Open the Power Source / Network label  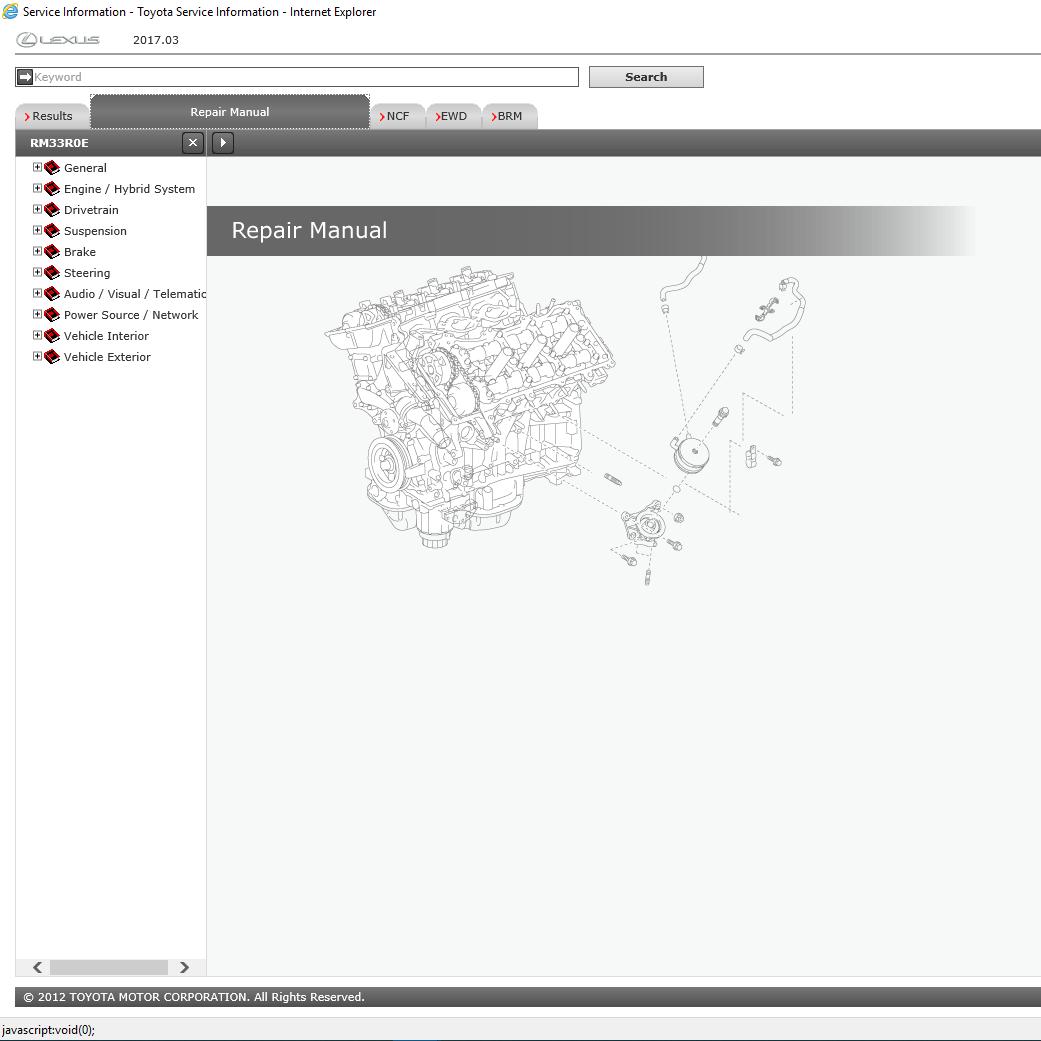(x=131, y=315)
